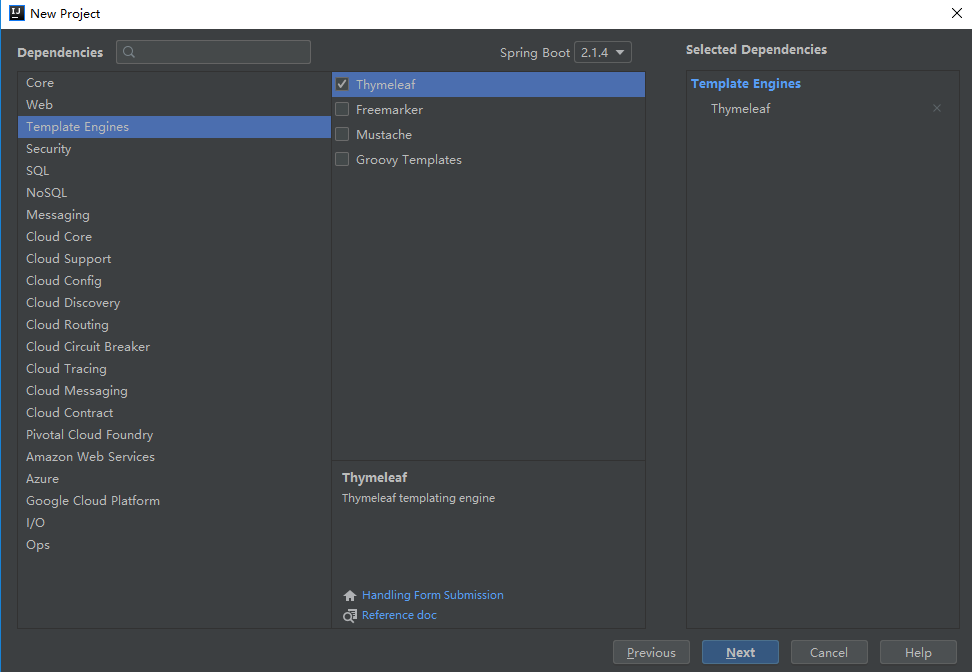Uncheck the Thymeleaf checkbox
The width and height of the screenshot is (972, 672).
[342, 84]
